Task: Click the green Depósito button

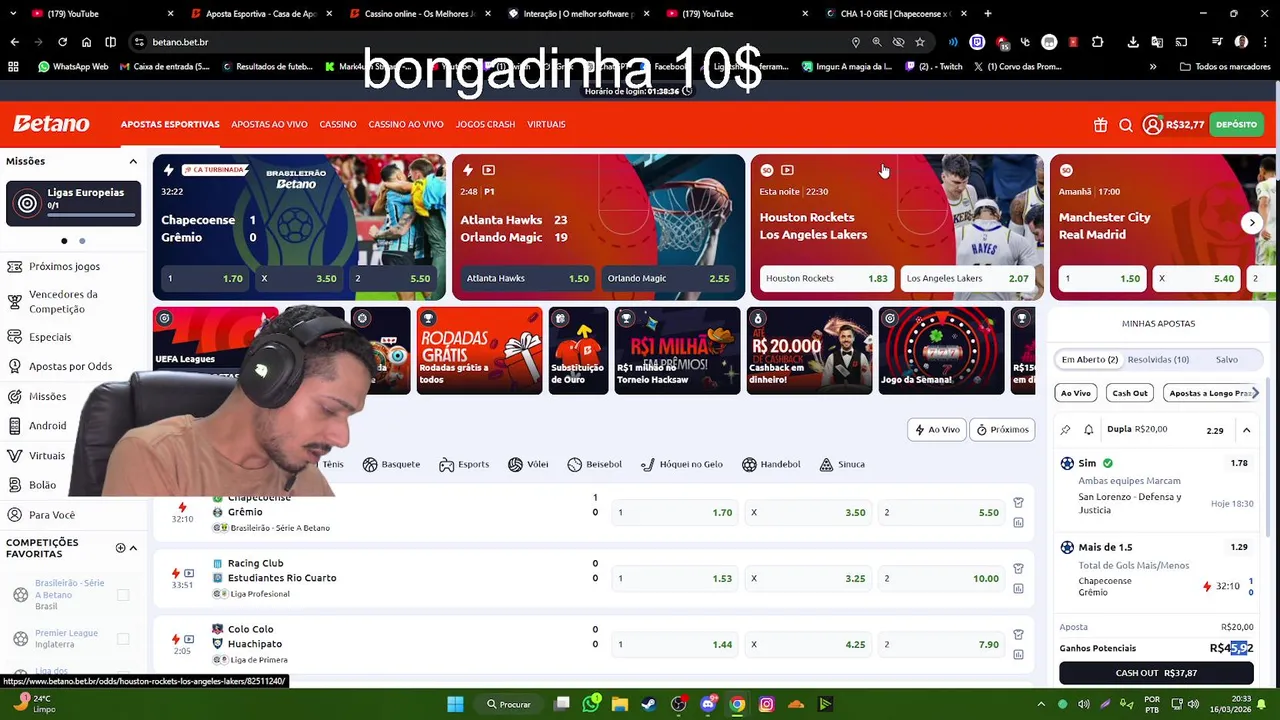Action: [x=1236, y=125]
